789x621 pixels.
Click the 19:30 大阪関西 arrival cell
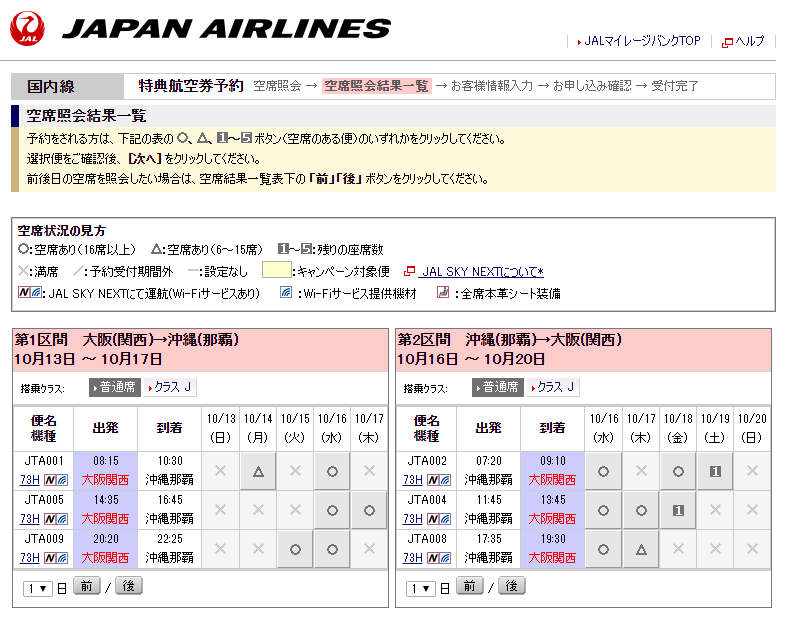pos(553,550)
